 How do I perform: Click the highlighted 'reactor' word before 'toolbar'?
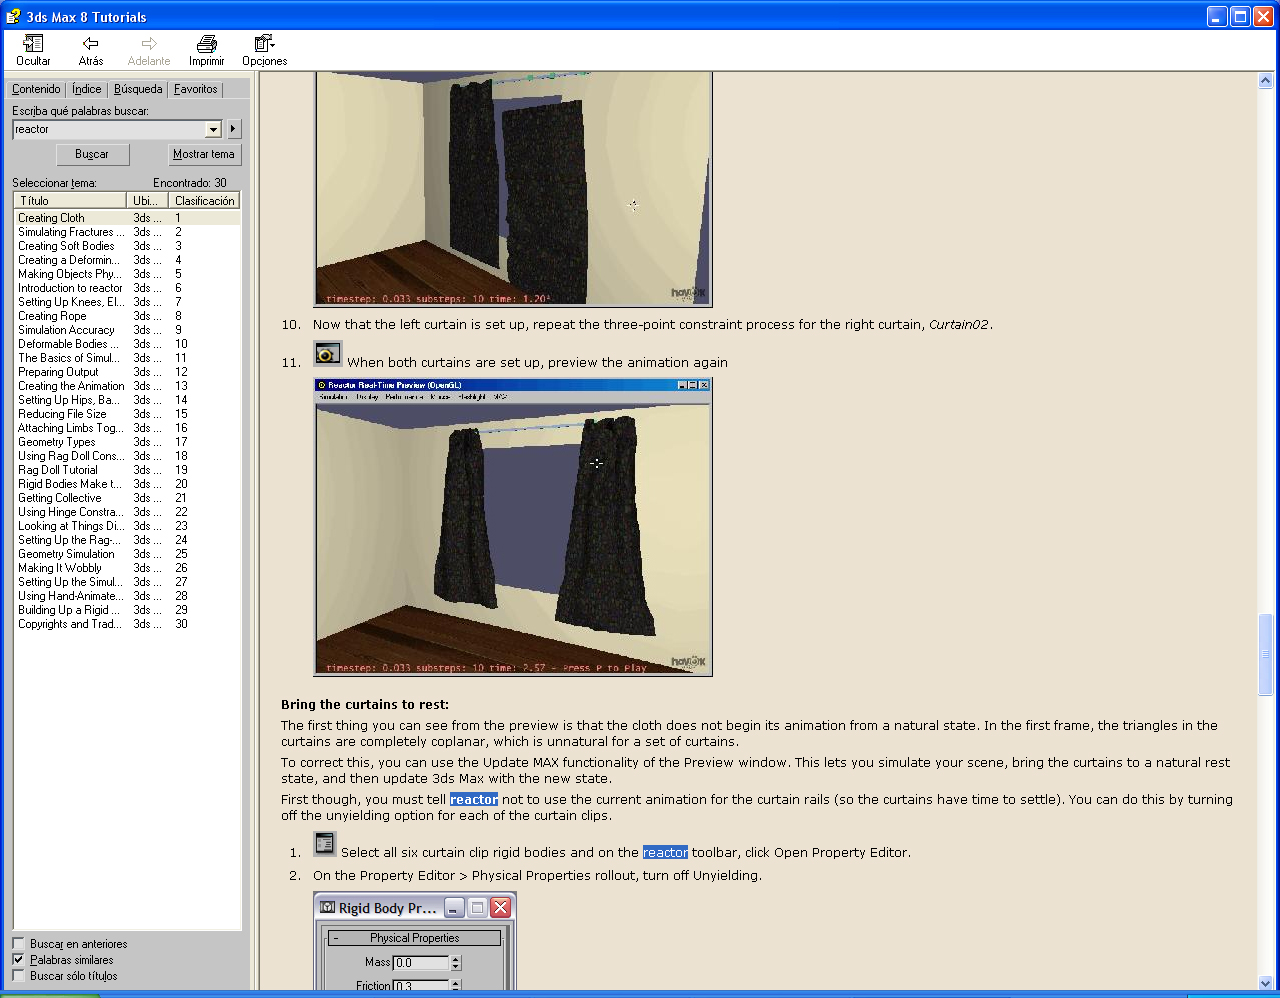(x=665, y=853)
